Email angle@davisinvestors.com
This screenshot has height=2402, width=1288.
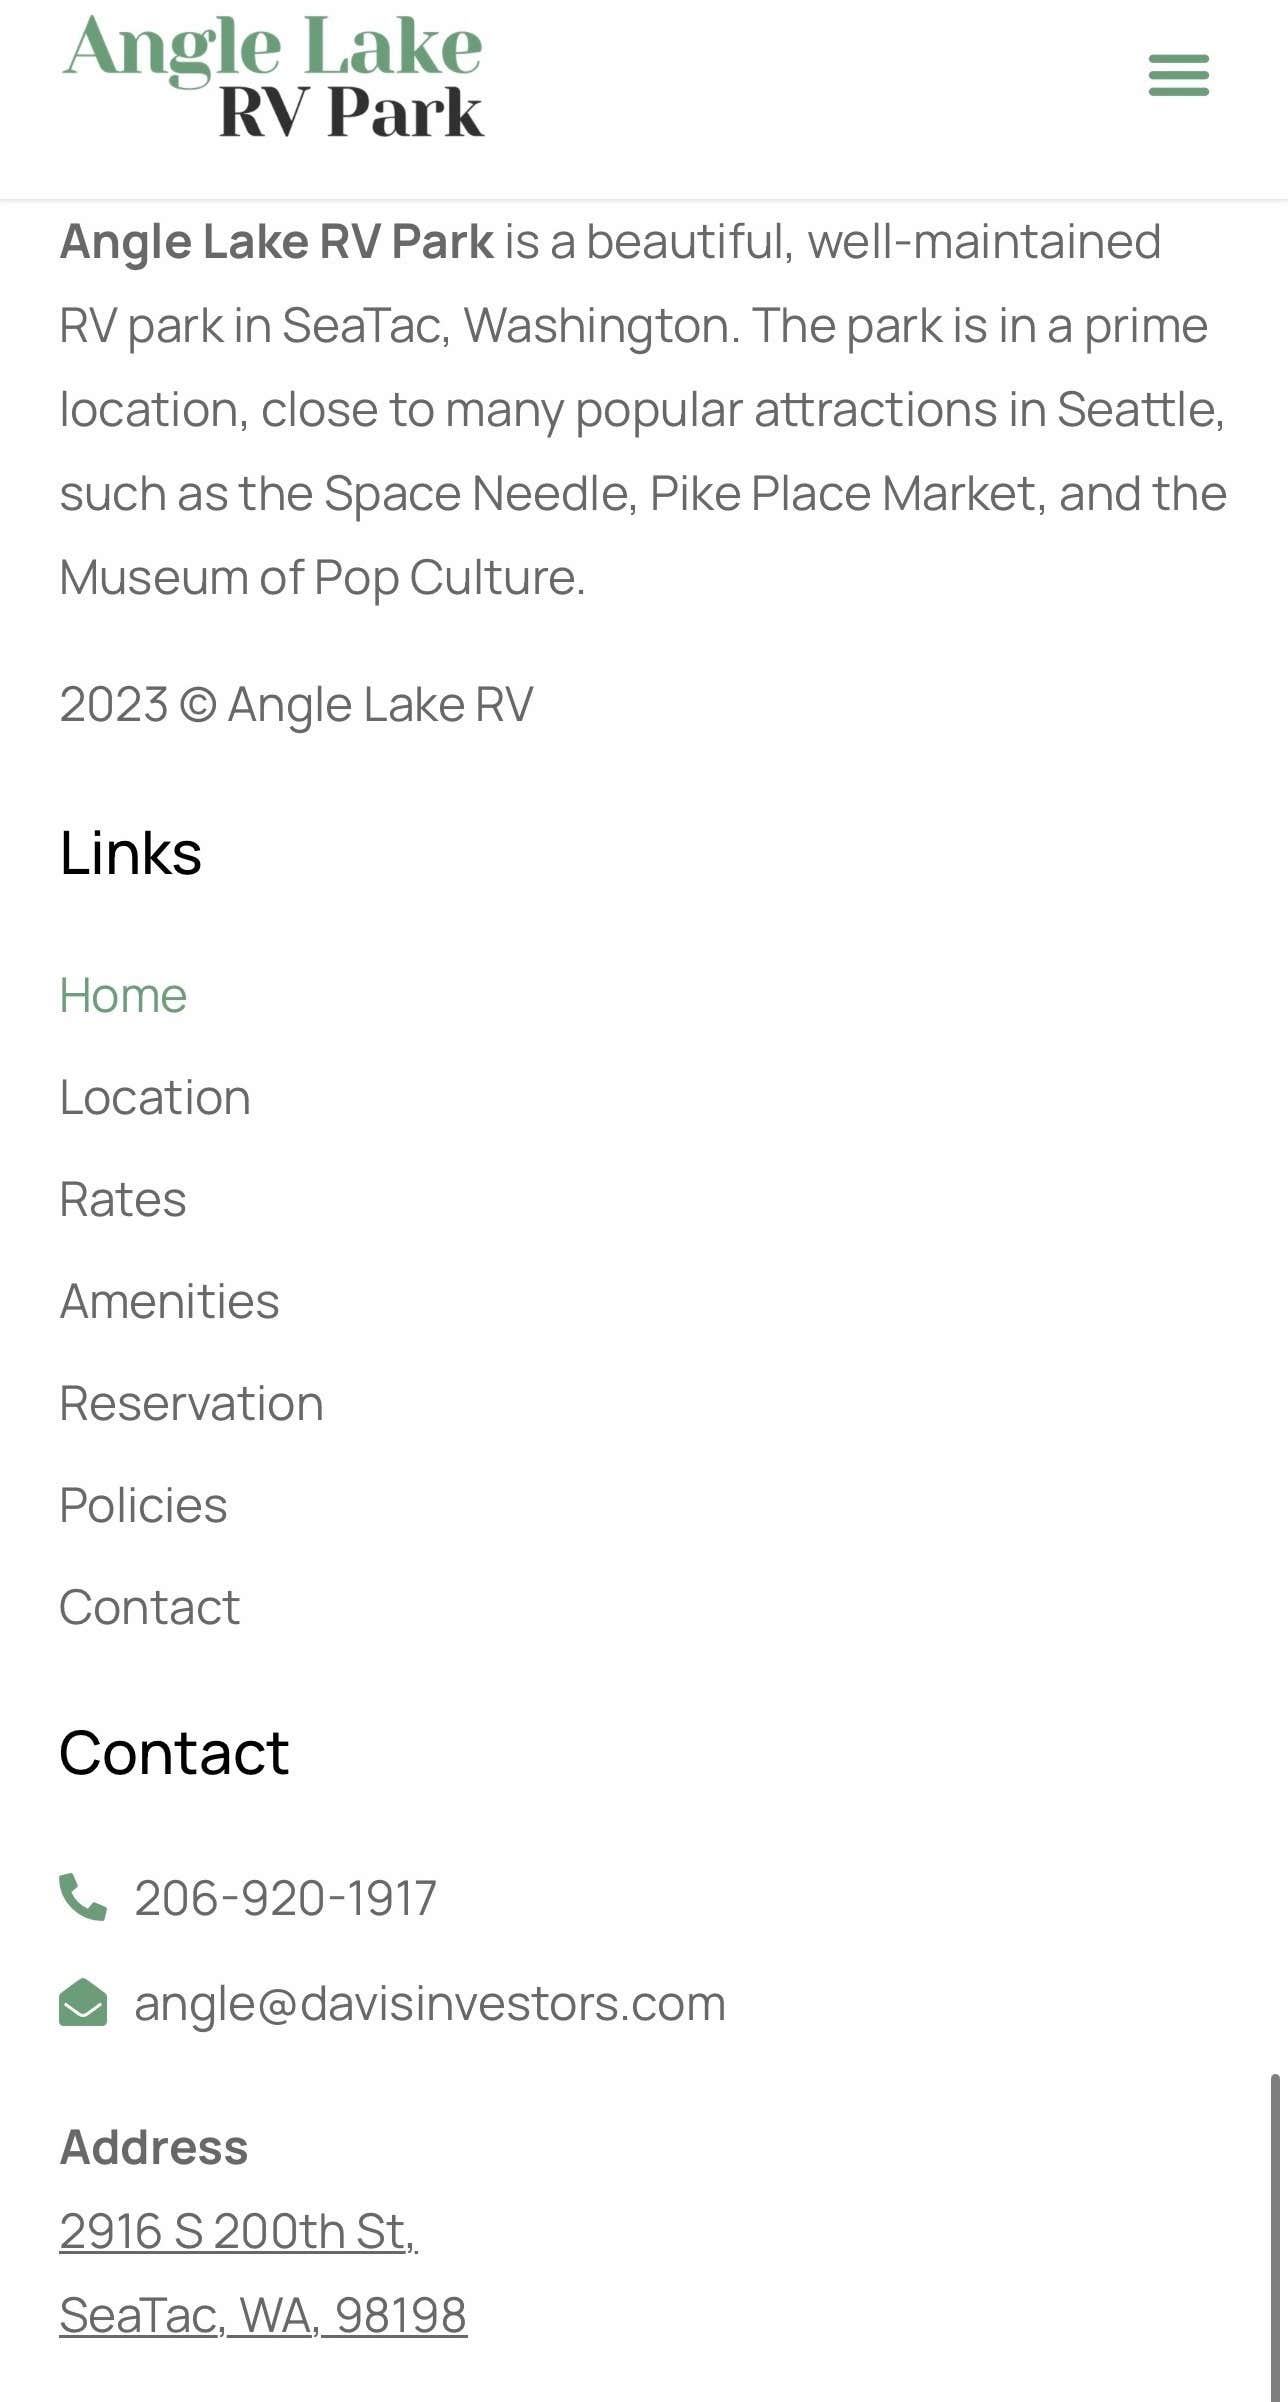click(430, 2003)
